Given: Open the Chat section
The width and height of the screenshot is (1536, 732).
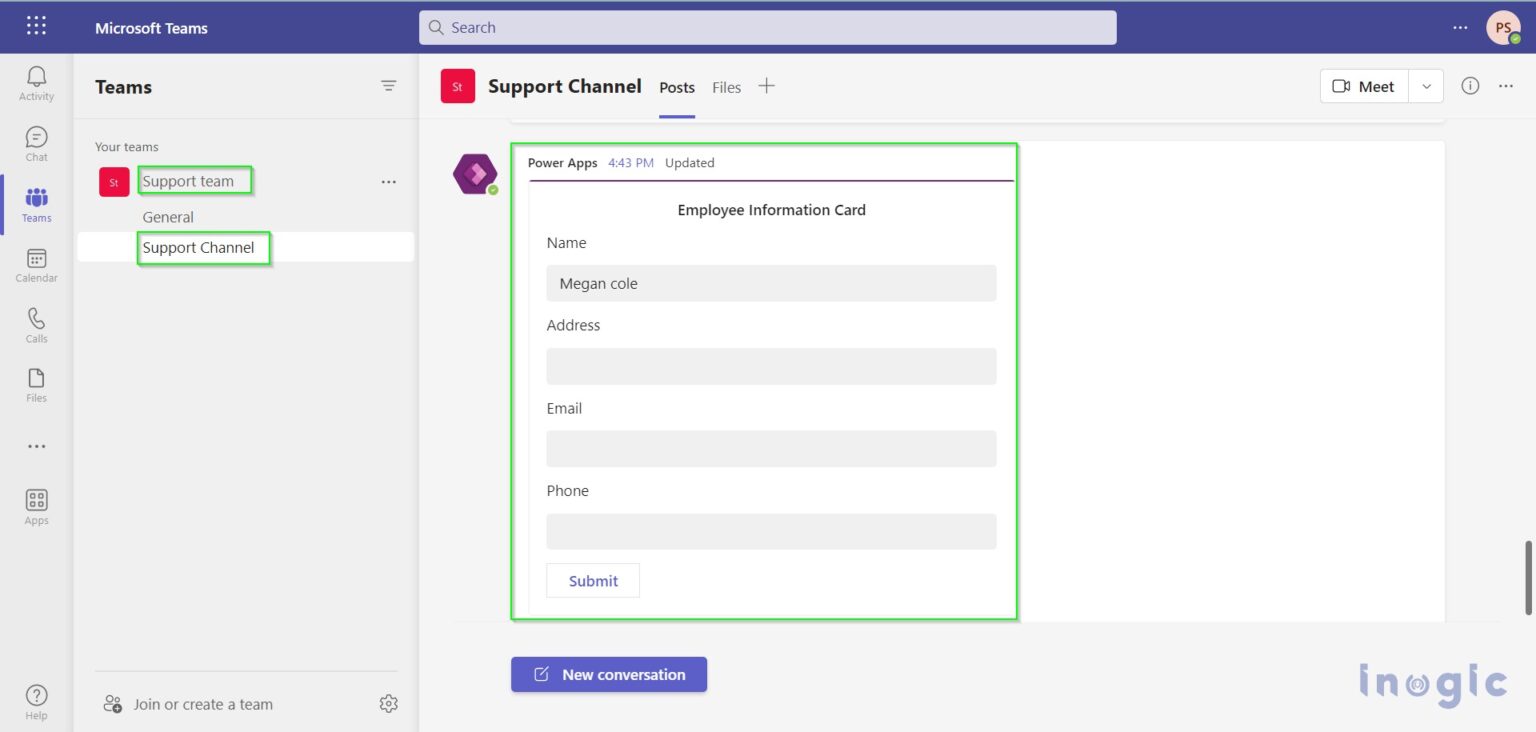Looking at the screenshot, I should [x=36, y=140].
